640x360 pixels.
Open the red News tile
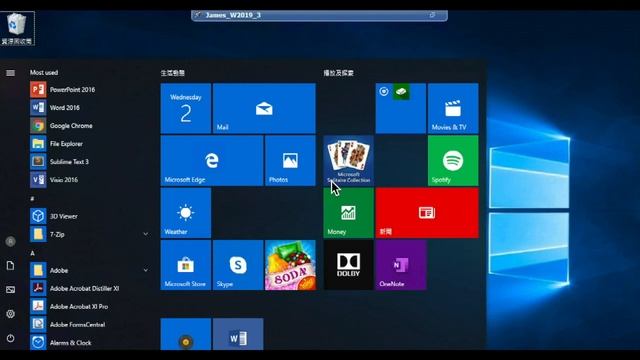tap(427, 213)
